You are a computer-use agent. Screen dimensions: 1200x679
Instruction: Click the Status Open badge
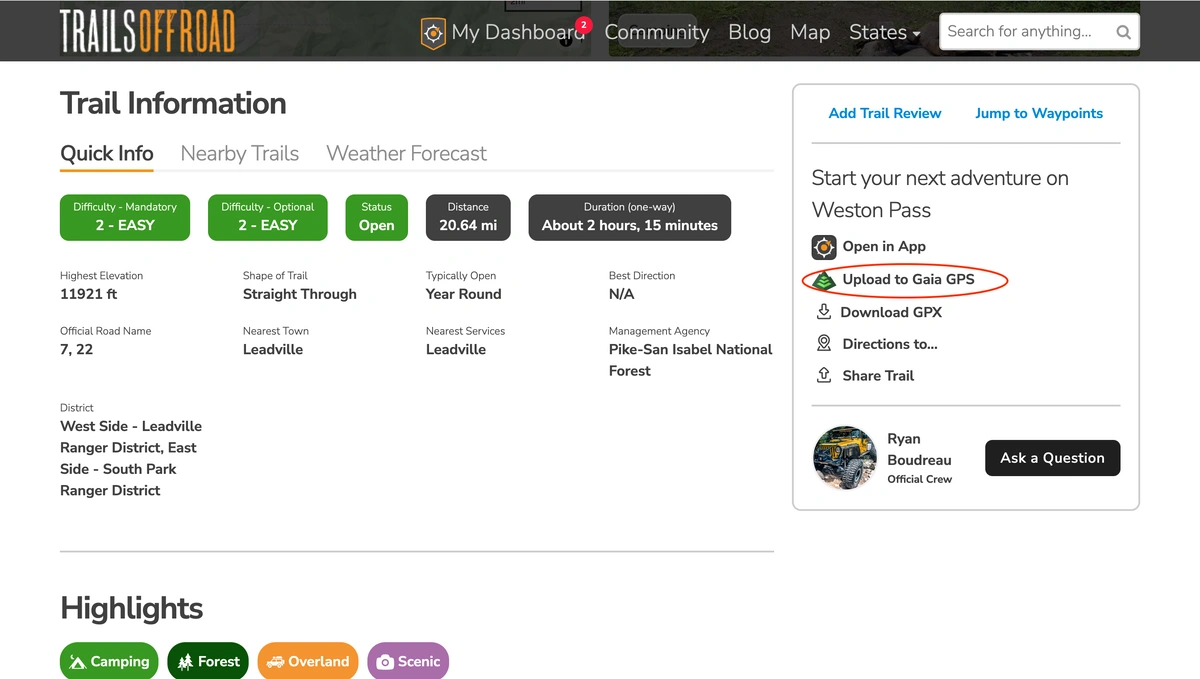(377, 217)
